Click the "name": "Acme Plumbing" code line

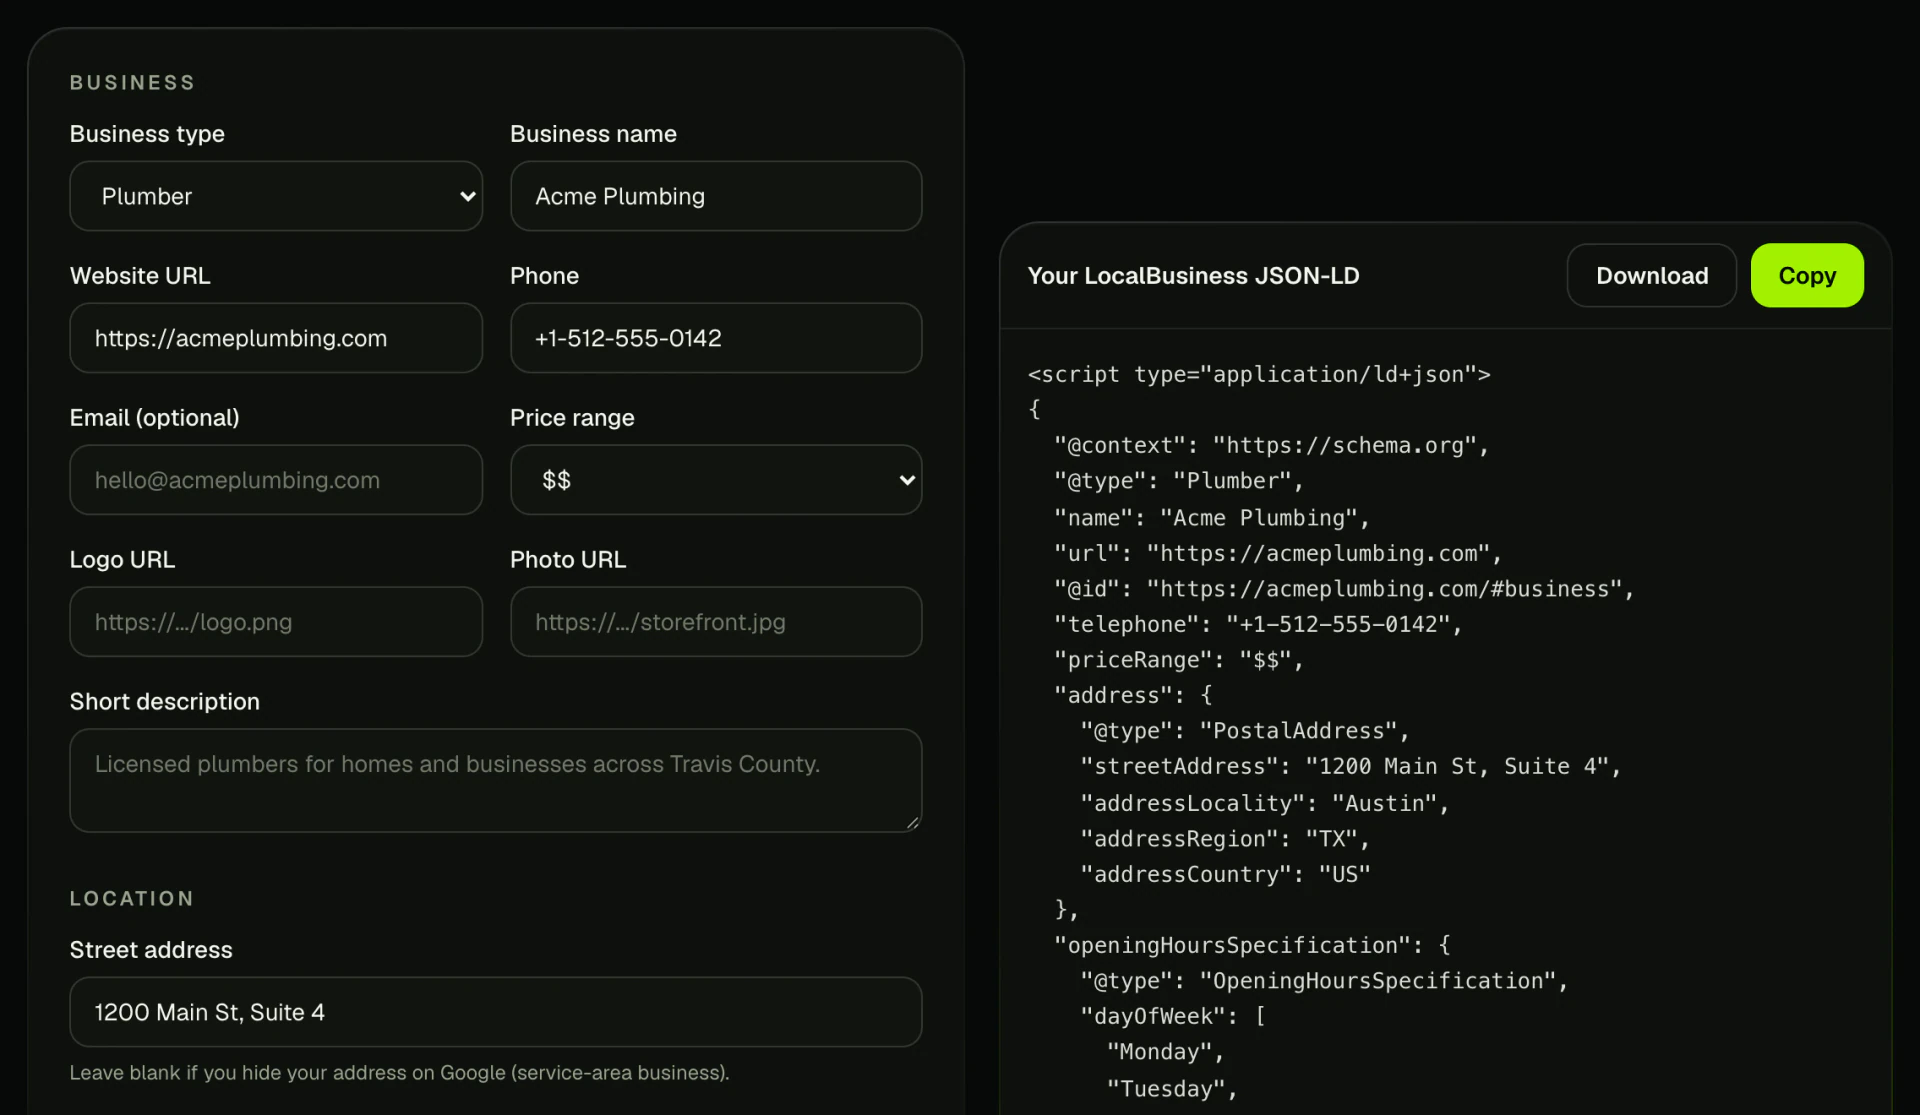[x=1212, y=518]
